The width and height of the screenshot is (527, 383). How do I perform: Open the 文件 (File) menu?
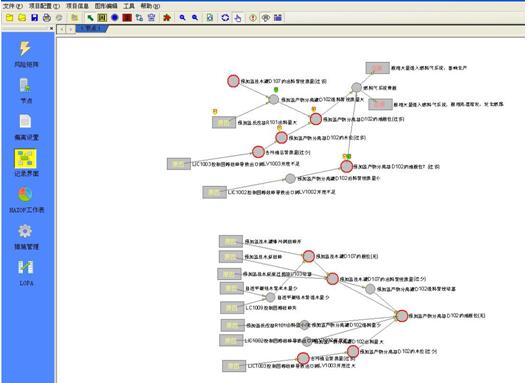13,6
